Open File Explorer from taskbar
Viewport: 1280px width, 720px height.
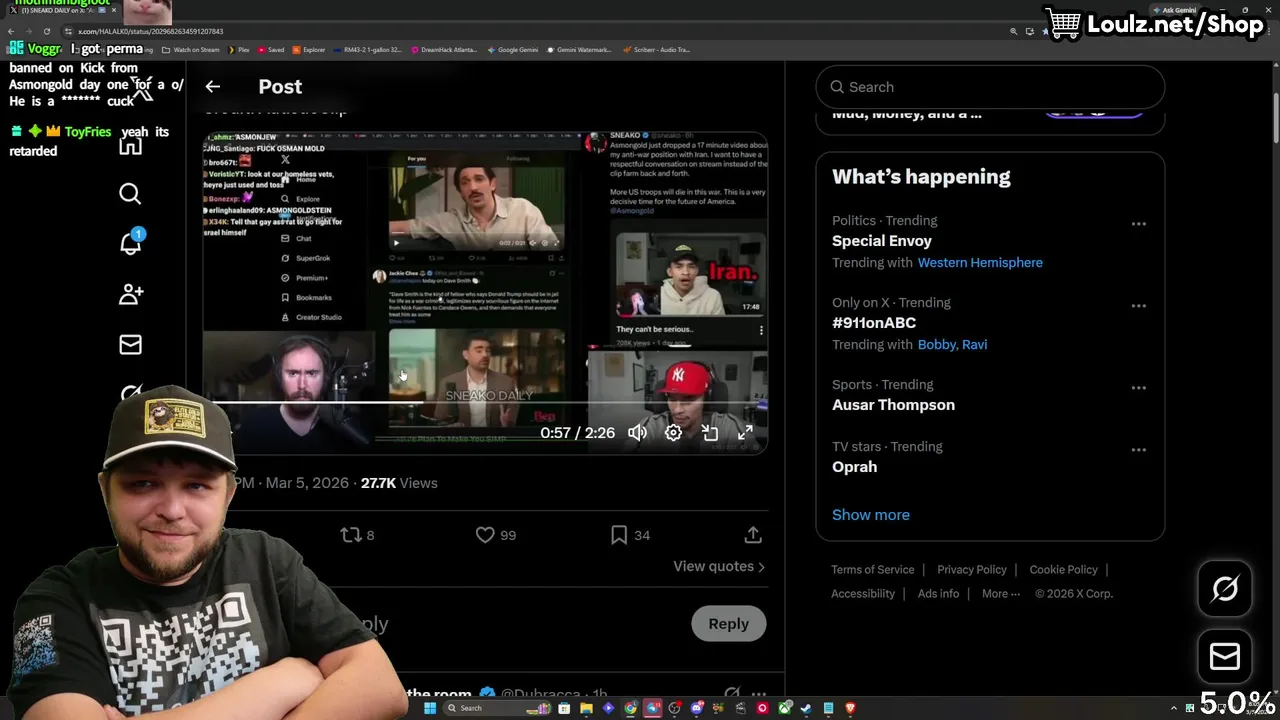[586, 708]
